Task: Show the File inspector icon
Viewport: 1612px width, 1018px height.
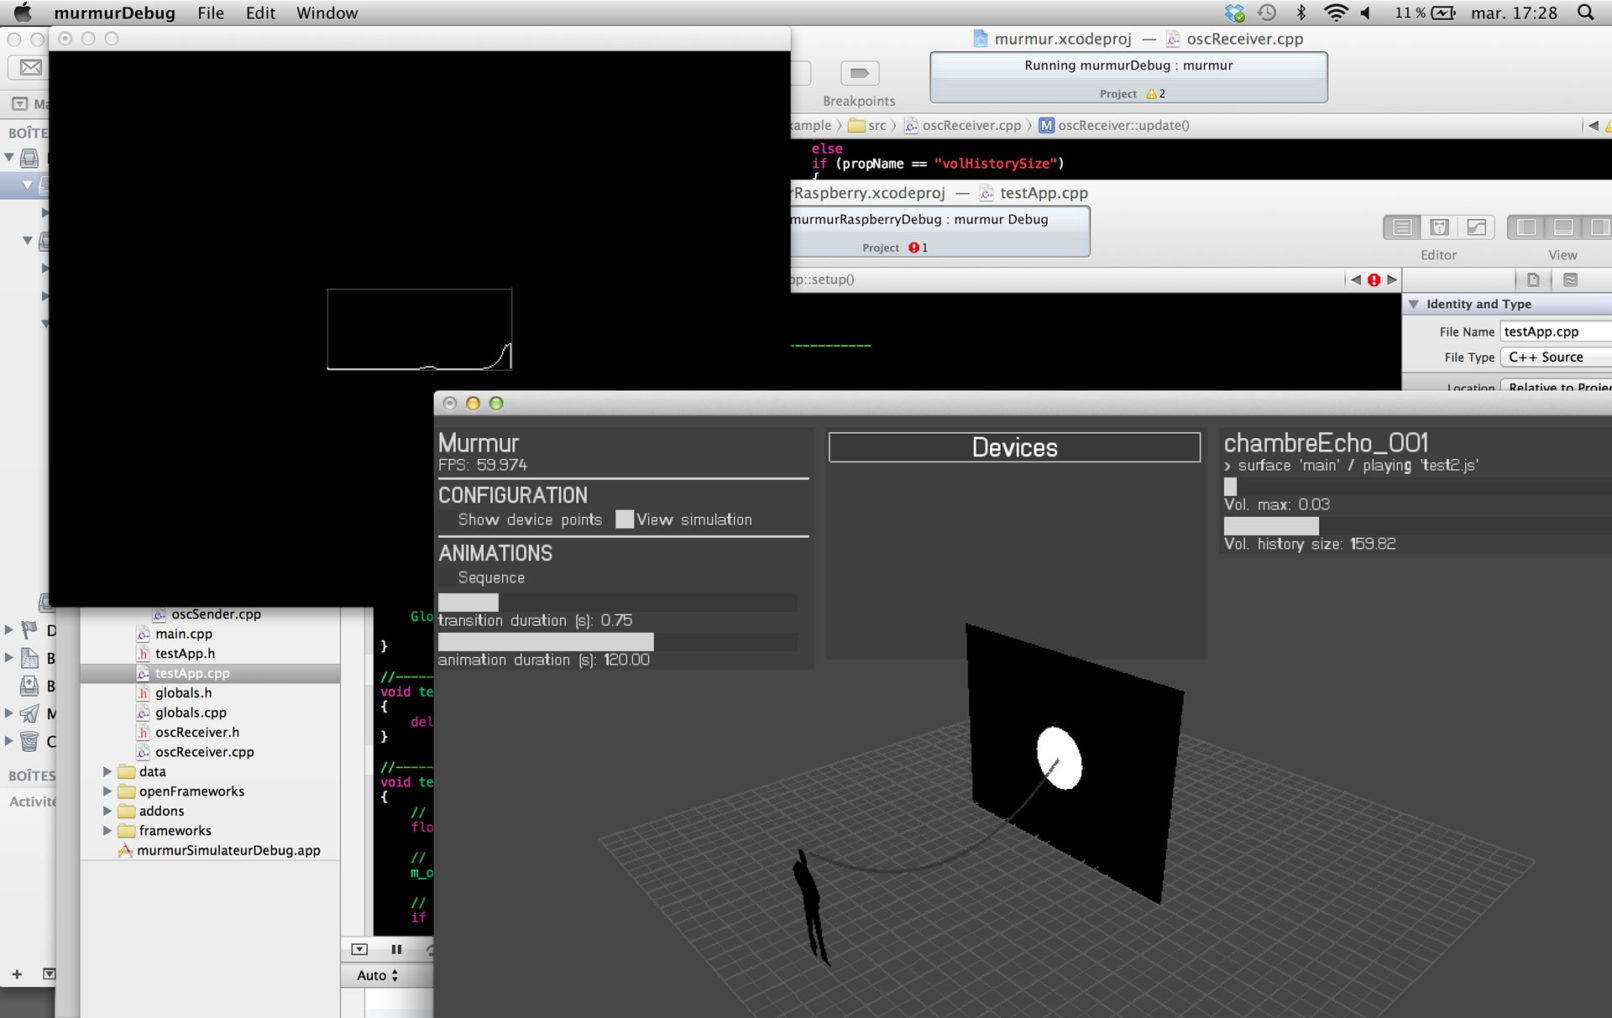Action: pyautogui.click(x=1533, y=280)
